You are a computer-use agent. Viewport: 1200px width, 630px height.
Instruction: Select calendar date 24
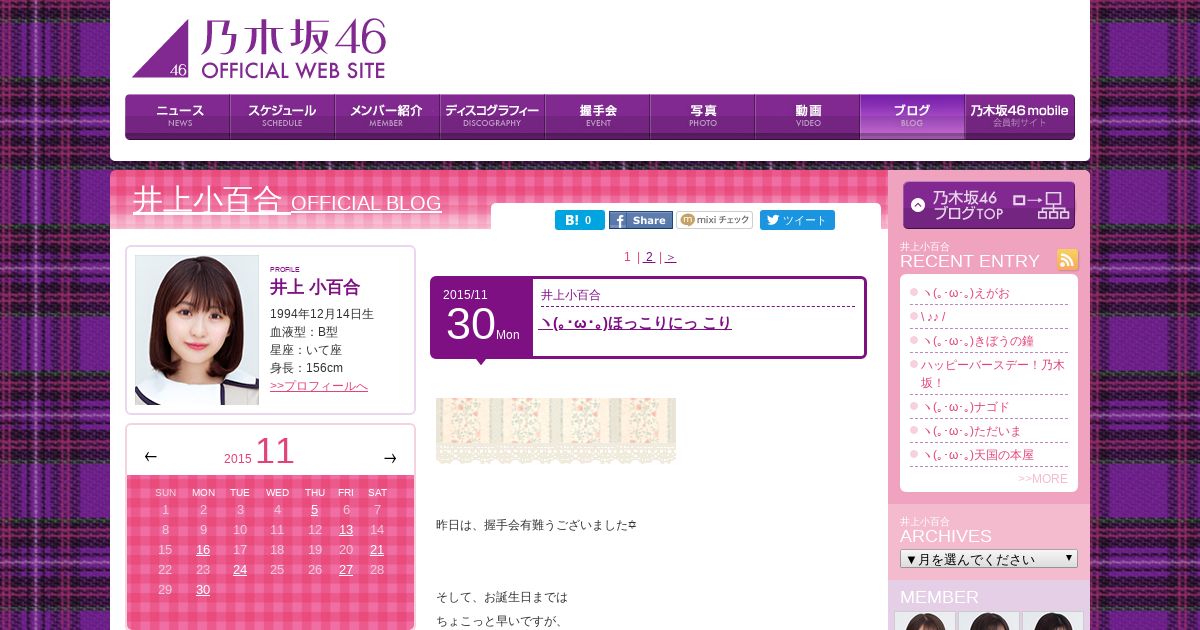point(240,570)
